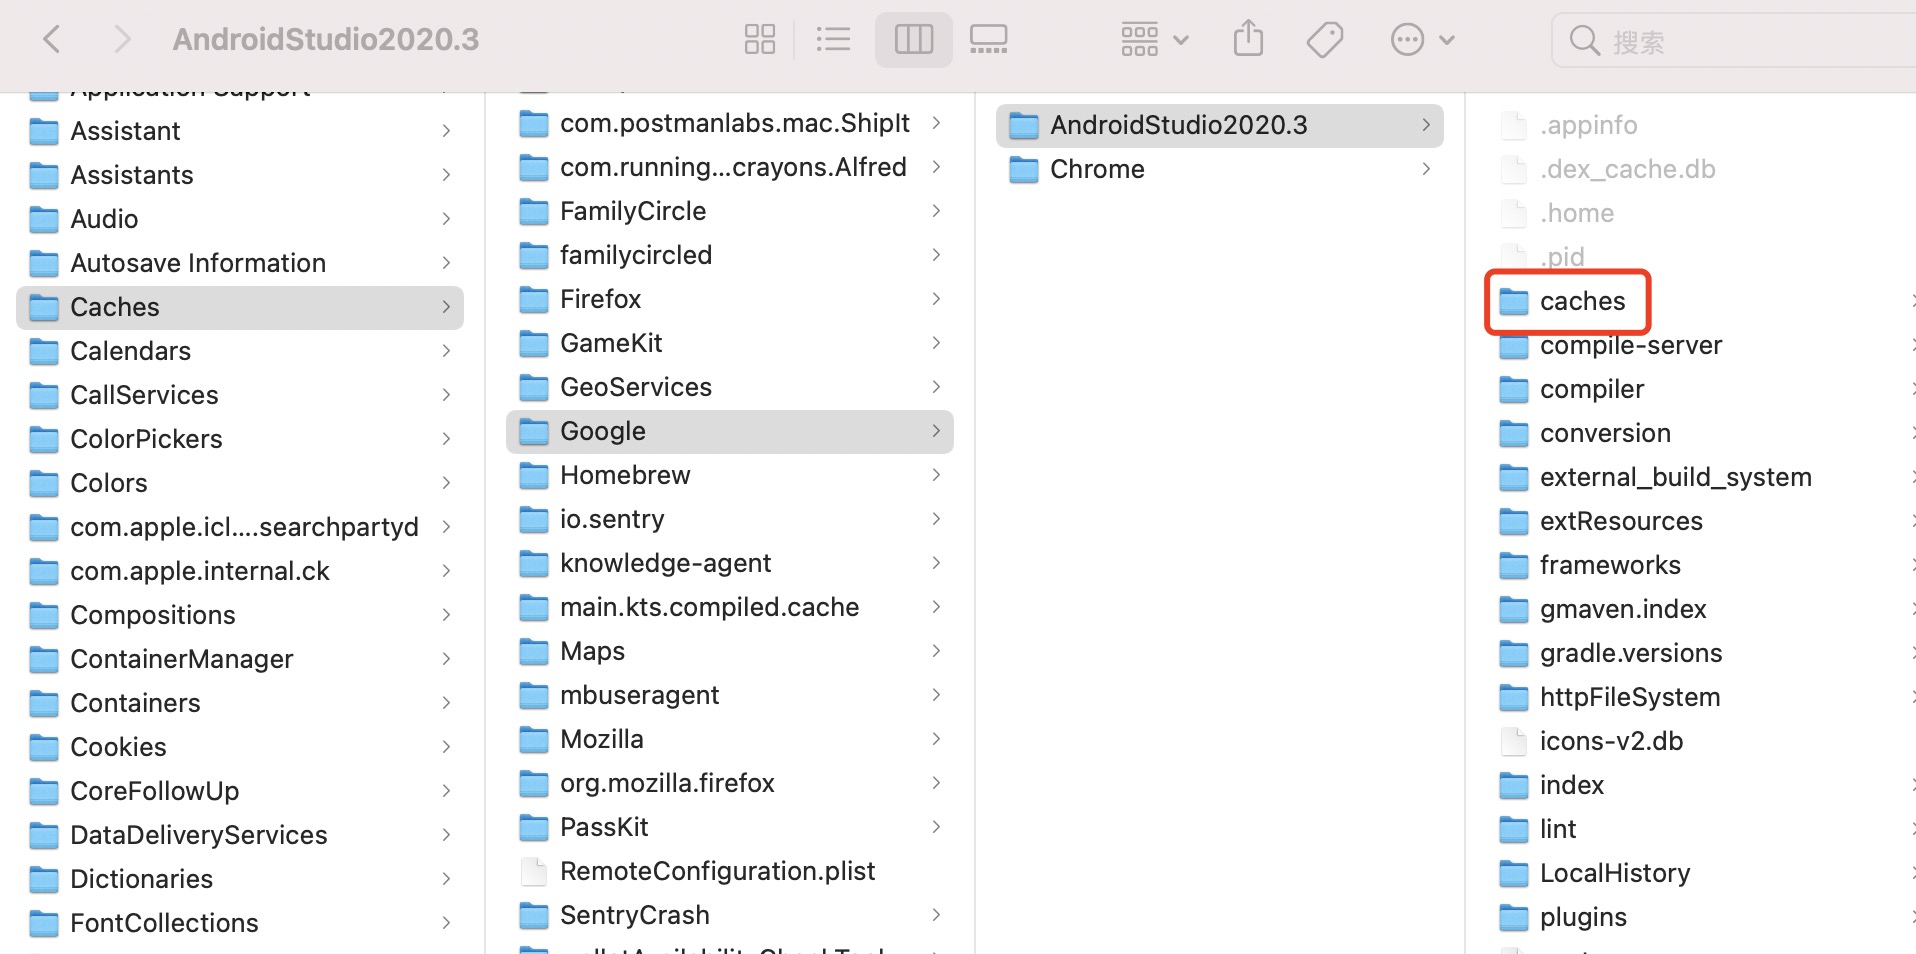Open the more actions ellipsis menu
This screenshot has height=954, width=1916.
click(1422, 40)
